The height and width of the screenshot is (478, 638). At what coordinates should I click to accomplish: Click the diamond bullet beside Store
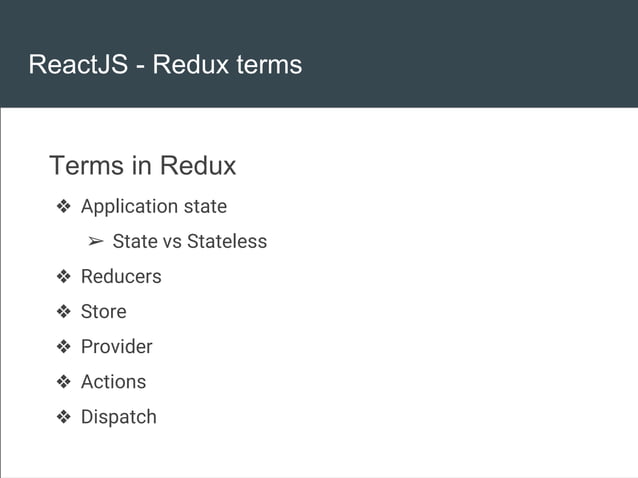tap(63, 312)
